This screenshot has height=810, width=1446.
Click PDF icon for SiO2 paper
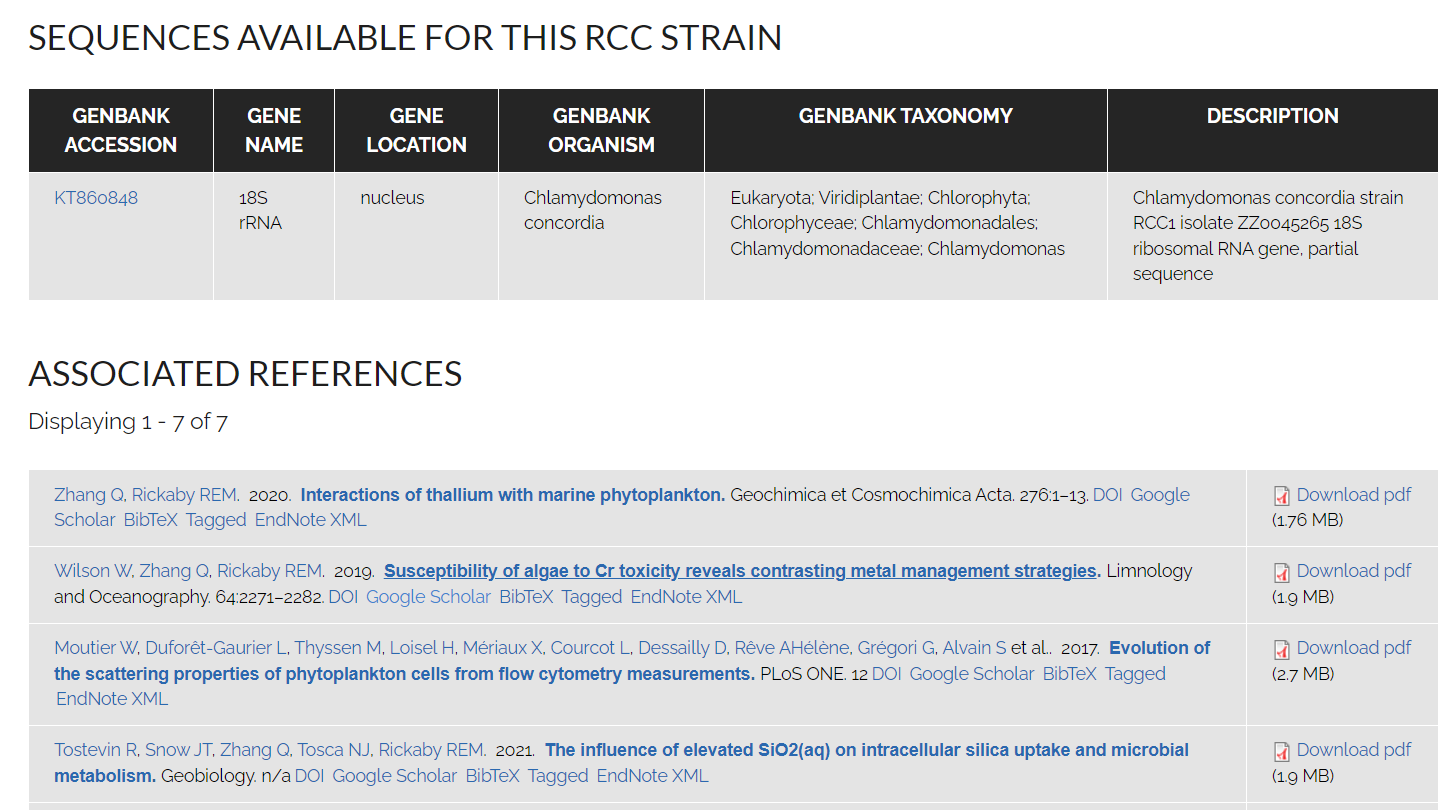click(x=1281, y=751)
